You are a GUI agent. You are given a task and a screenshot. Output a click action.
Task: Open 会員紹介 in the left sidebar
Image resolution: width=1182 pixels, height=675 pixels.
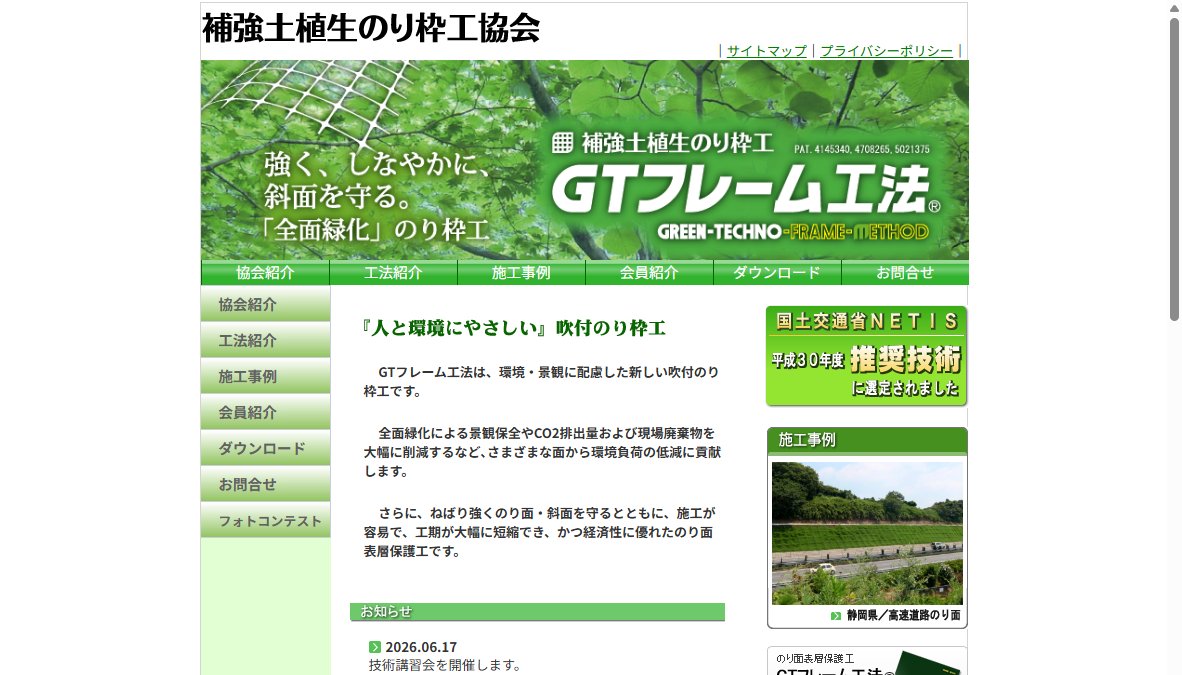265,413
